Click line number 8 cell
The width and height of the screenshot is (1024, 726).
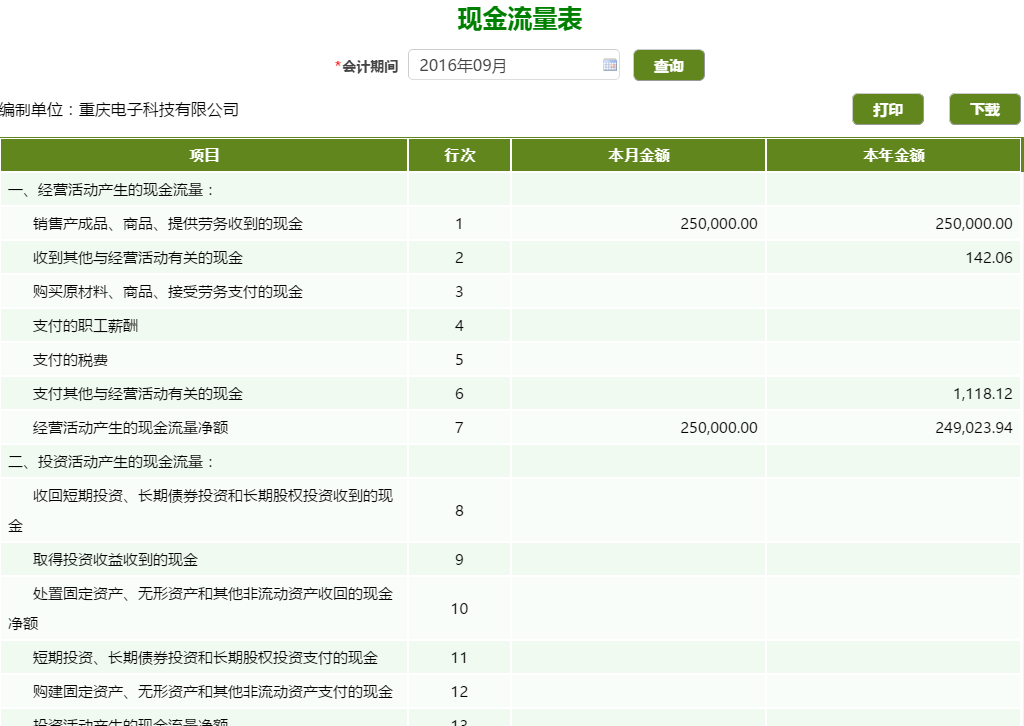pos(459,511)
